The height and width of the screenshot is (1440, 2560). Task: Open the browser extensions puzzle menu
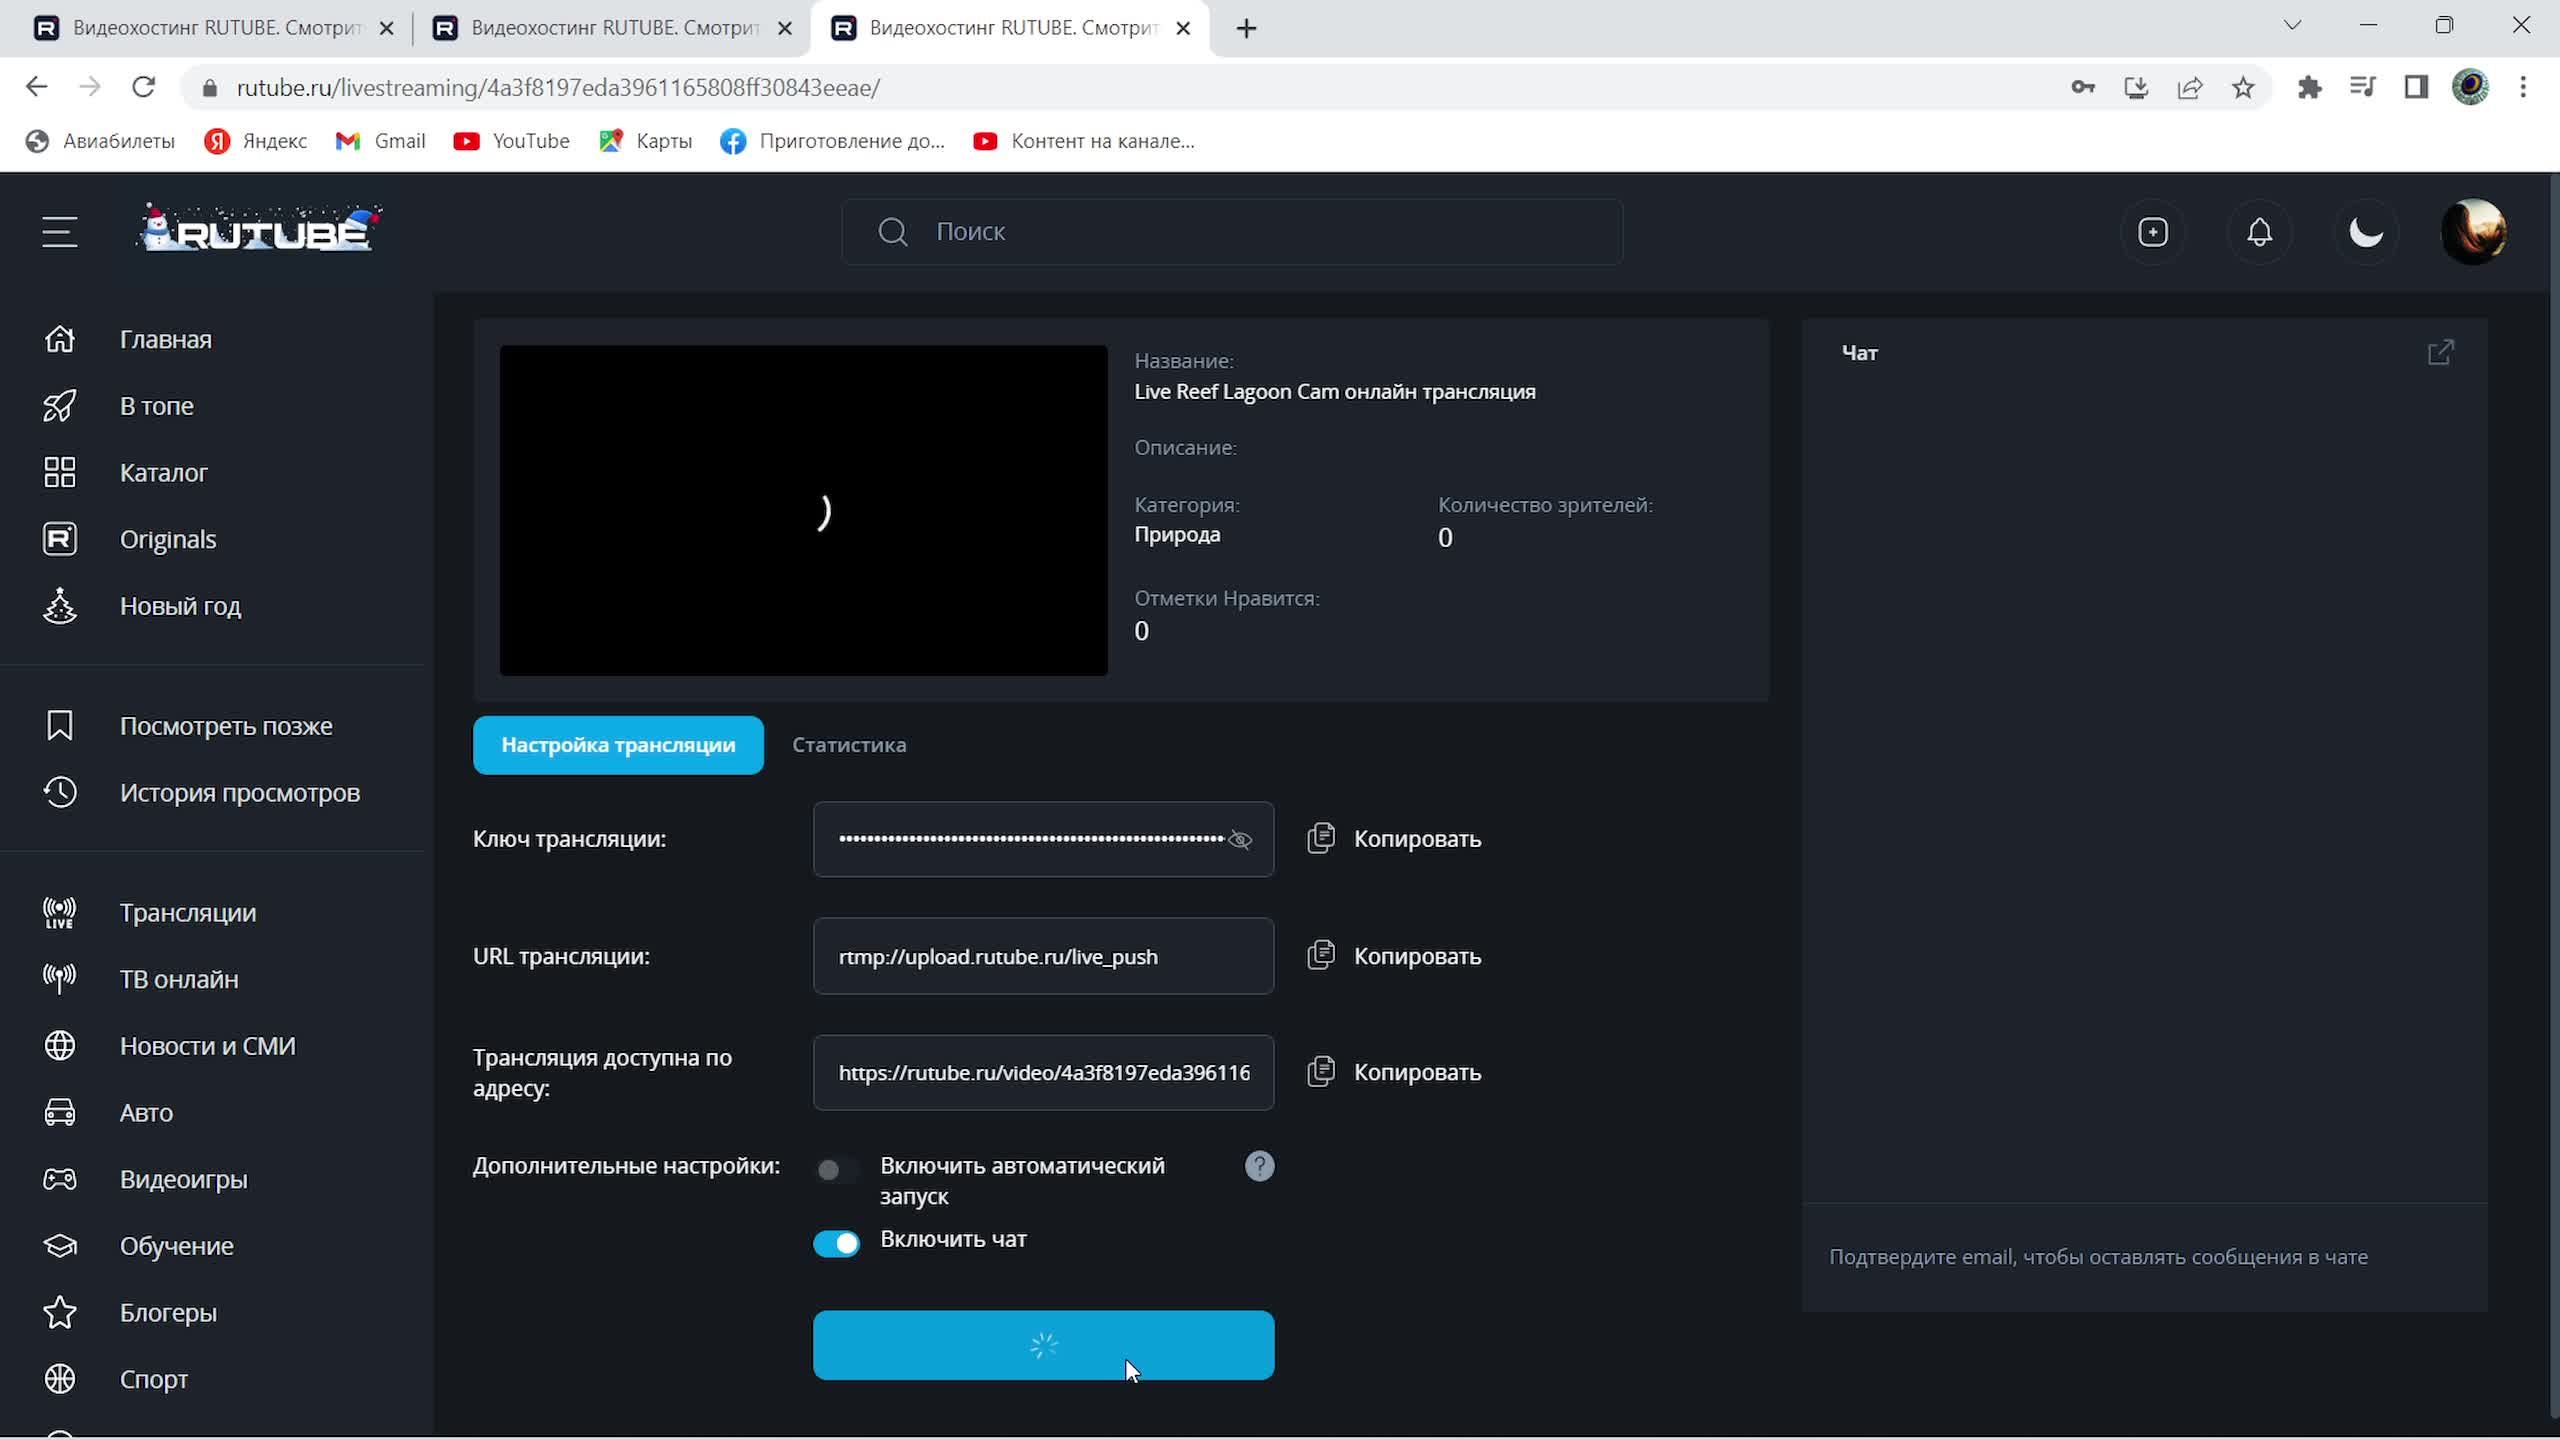pos(2309,88)
